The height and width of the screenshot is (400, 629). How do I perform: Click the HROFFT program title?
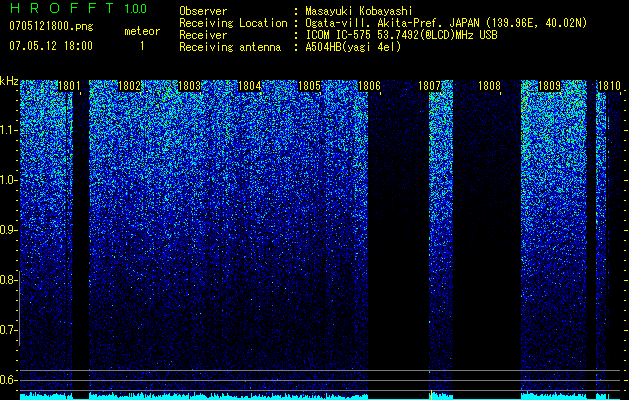(x=62, y=8)
